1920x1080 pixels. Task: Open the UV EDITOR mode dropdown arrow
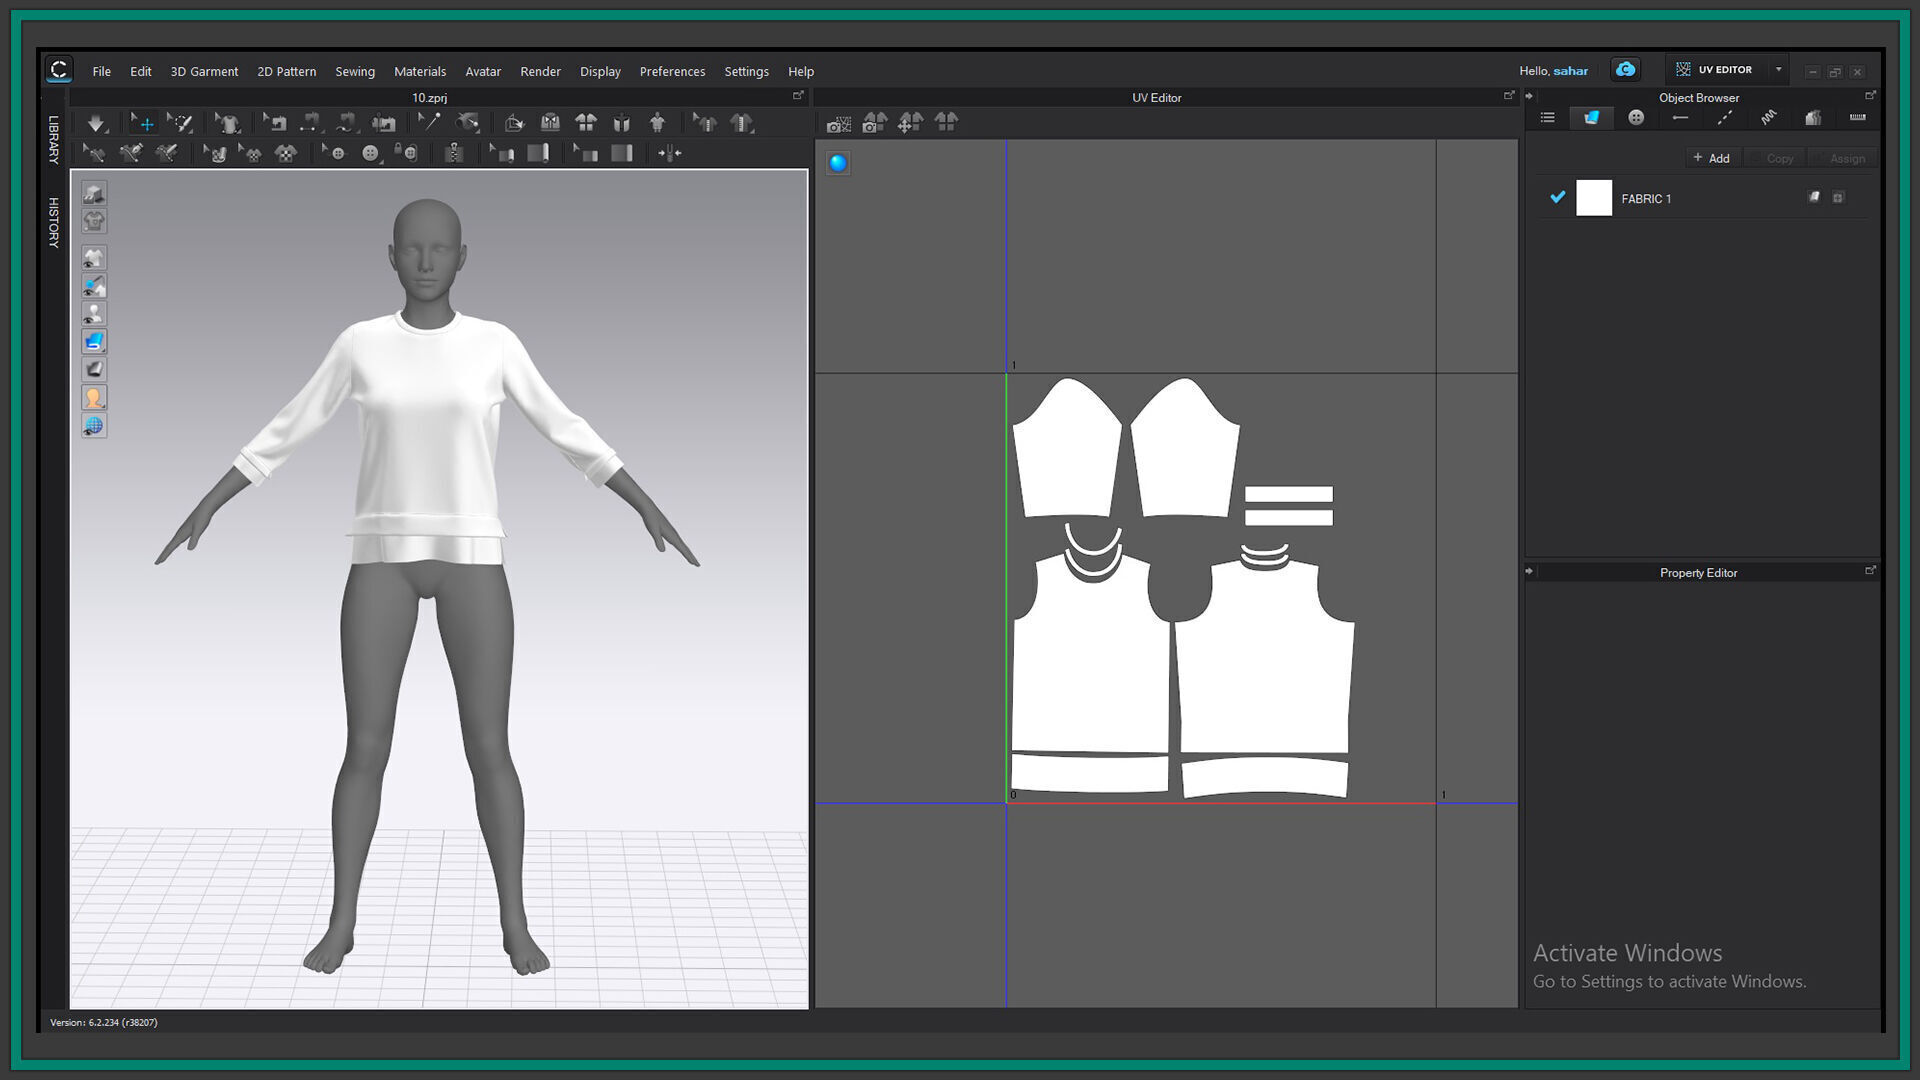[x=1778, y=70]
